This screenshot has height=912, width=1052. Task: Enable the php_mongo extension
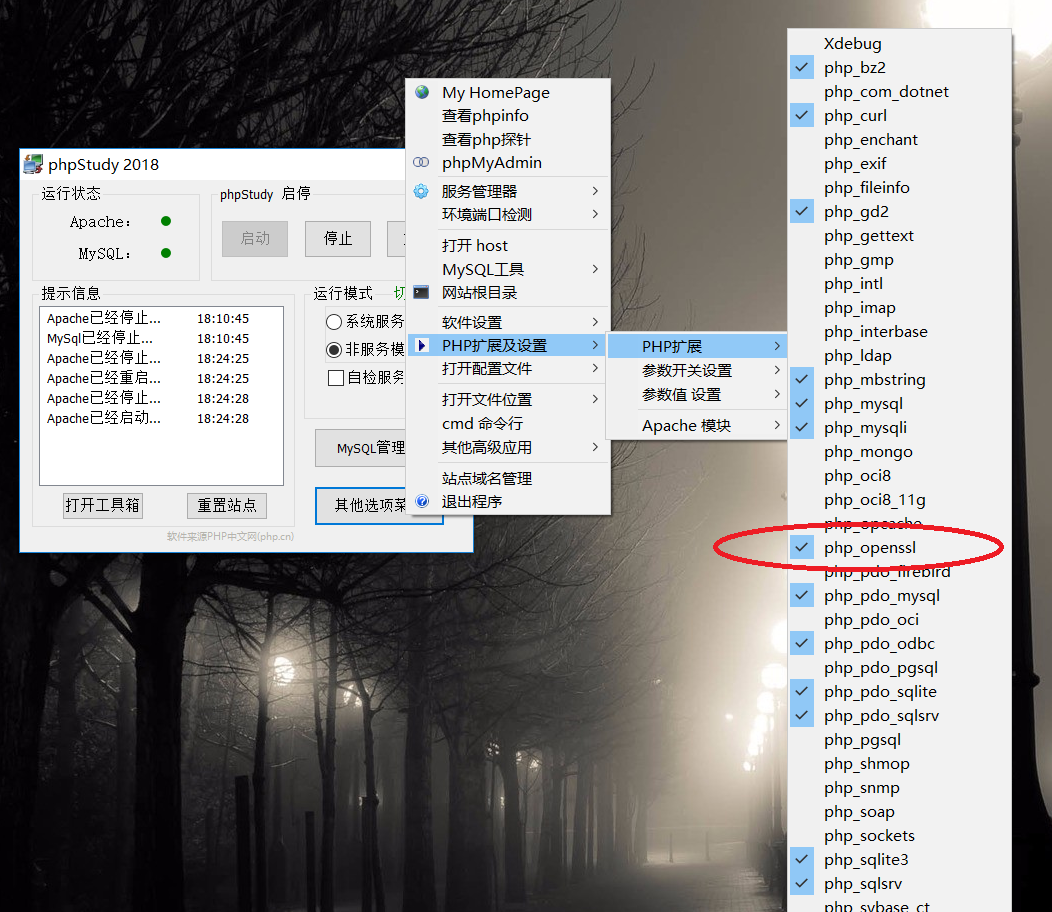(899, 452)
